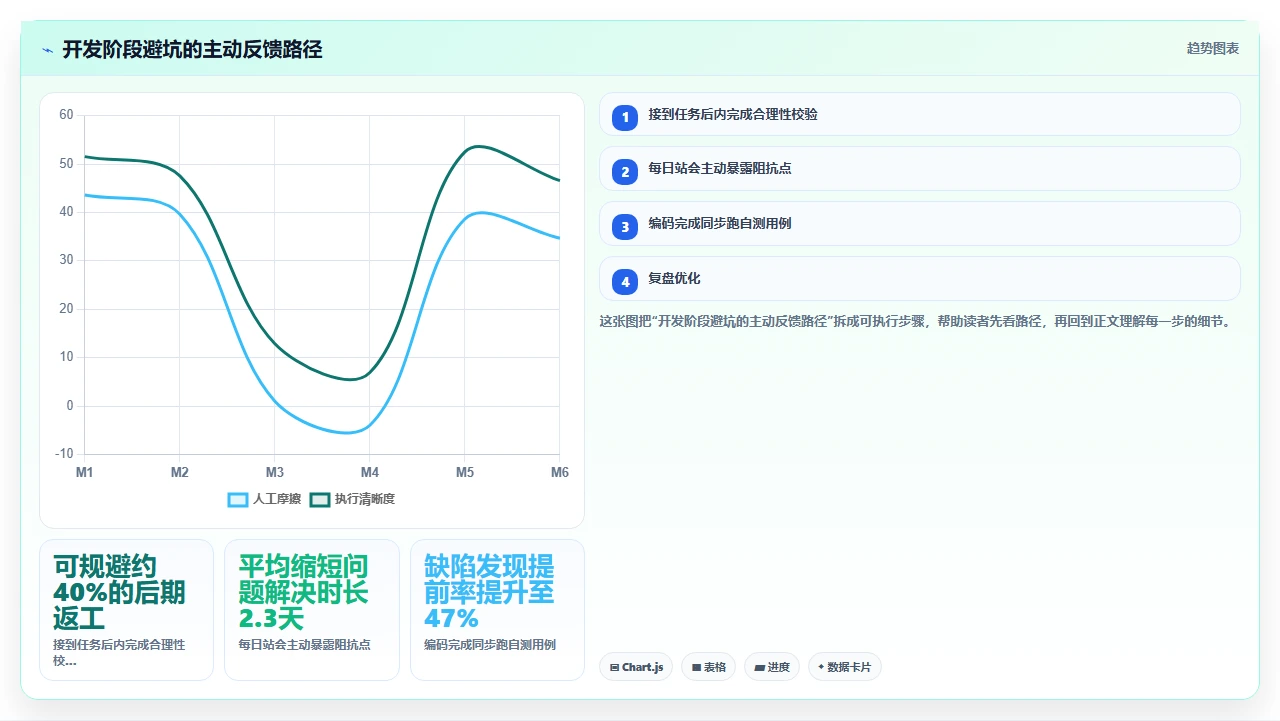The height and width of the screenshot is (721, 1280).
Task: Click the M1 axis label
Action: (85, 472)
